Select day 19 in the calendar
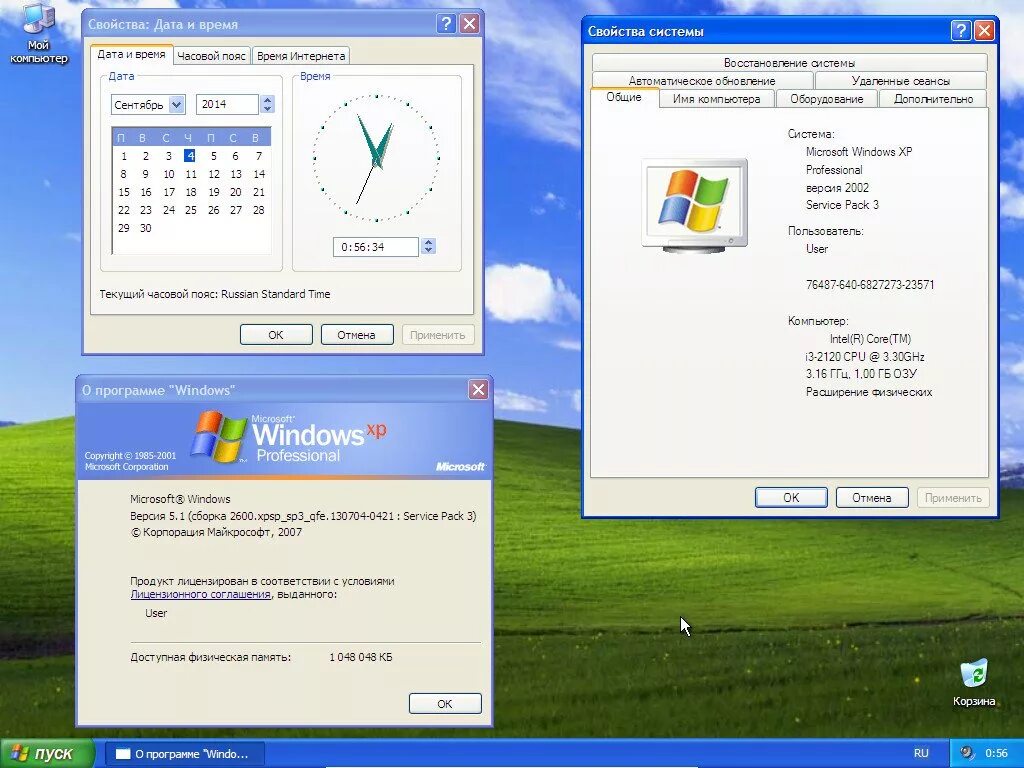 pyautogui.click(x=214, y=192)
